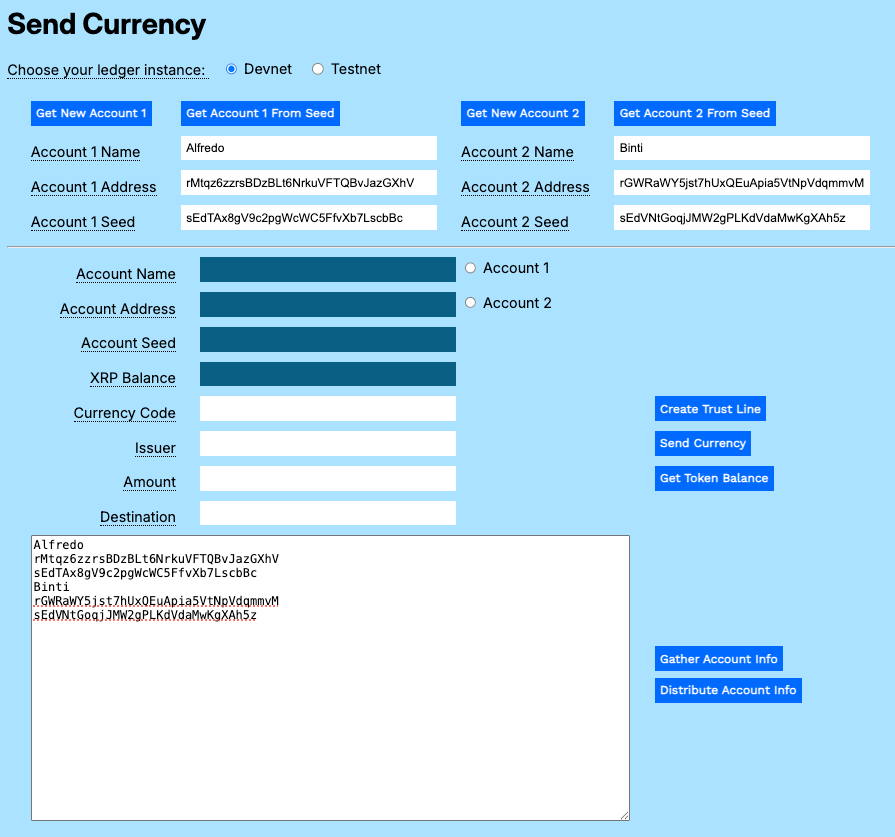Click the Get New Account 1 button
The width and height of the screenshot is (895, 837).
(91, 113)
